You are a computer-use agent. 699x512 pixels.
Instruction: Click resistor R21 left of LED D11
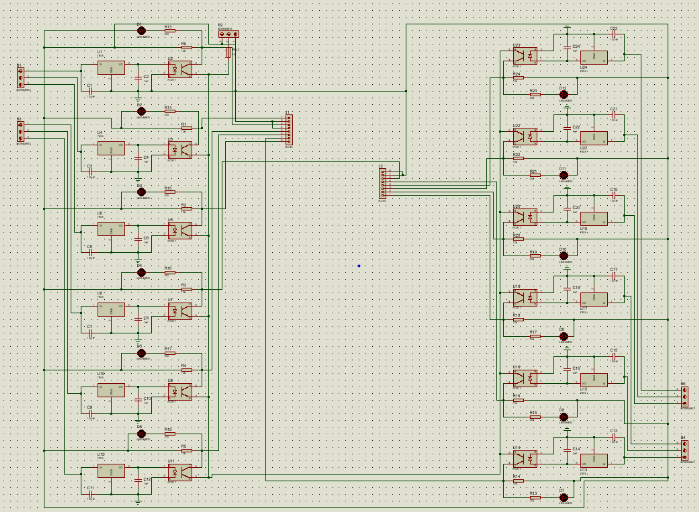(535, 175)
